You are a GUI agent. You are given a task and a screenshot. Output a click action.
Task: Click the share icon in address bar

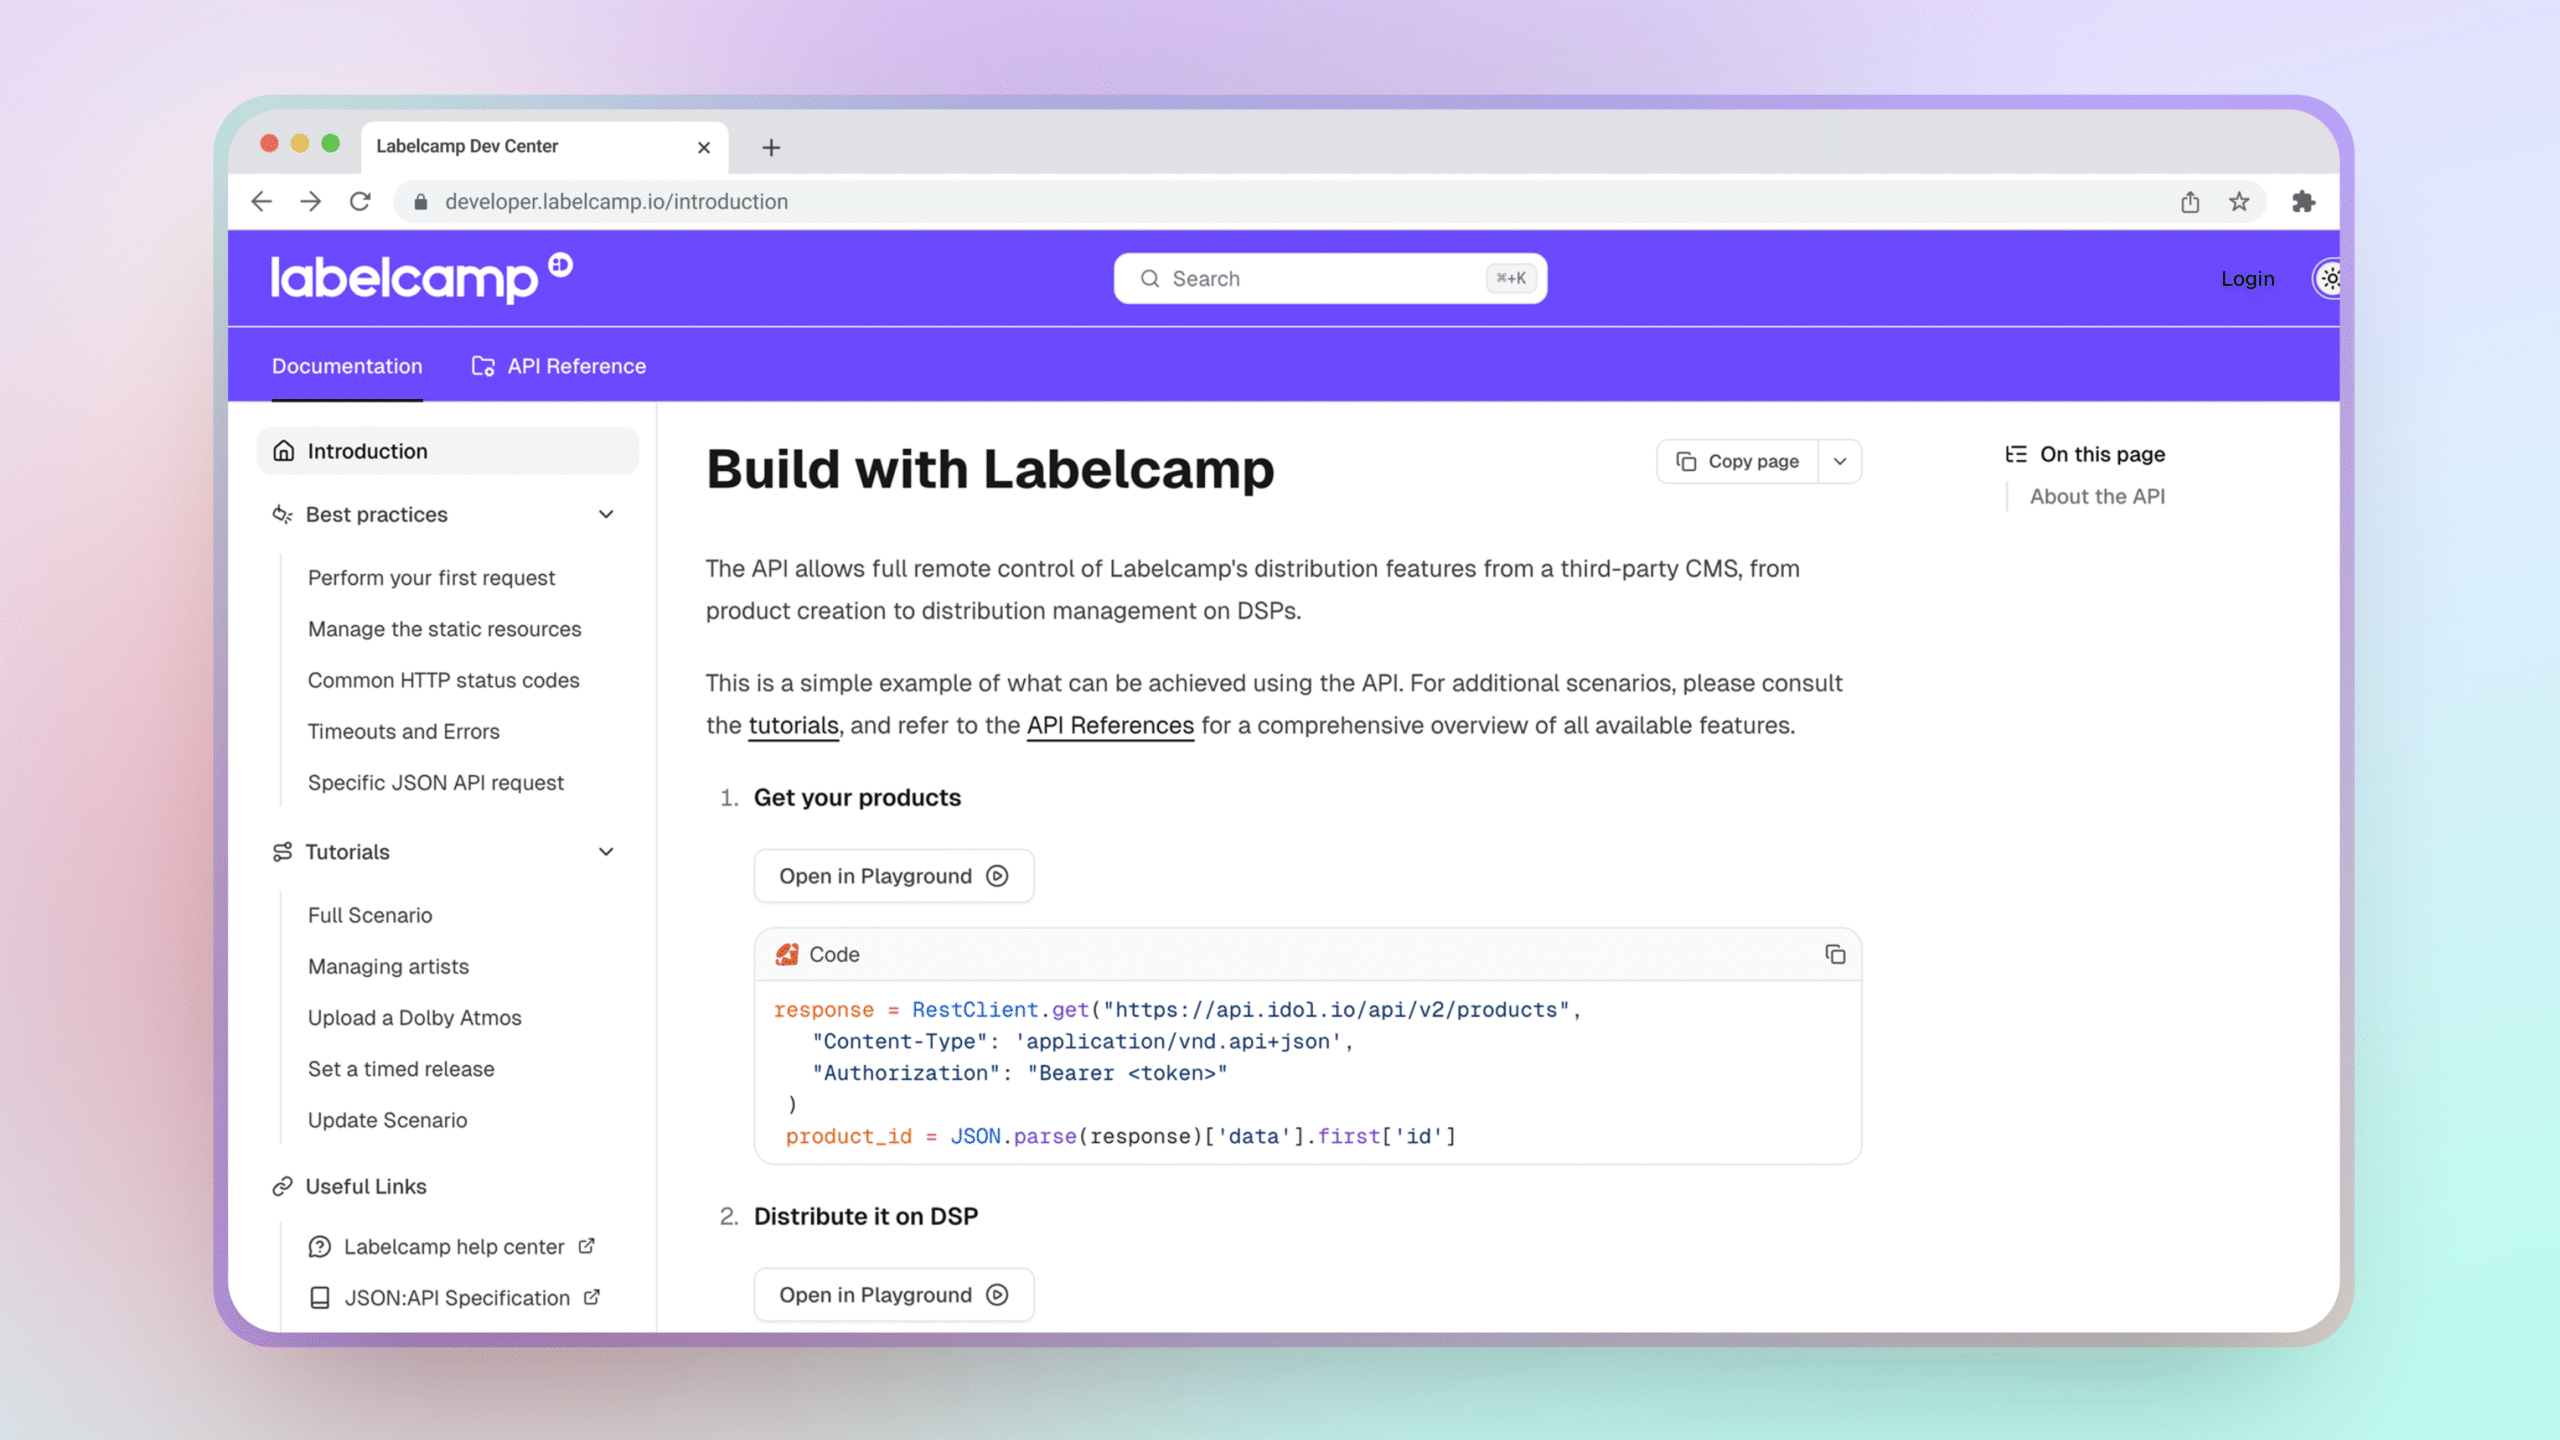point(2190,202)
